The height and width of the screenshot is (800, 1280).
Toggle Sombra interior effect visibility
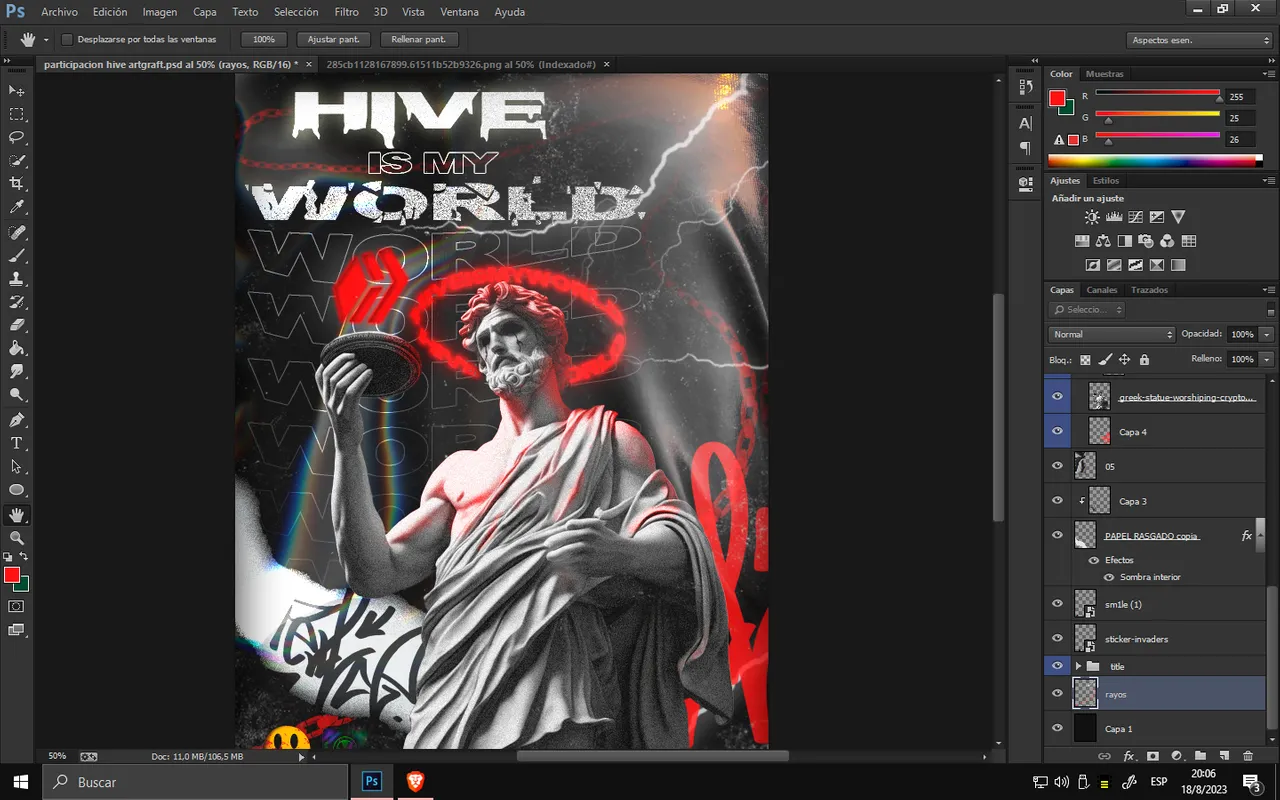coord(1108,577)
